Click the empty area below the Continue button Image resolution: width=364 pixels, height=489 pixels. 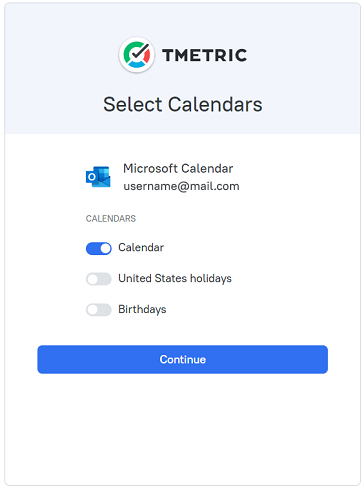point(182,428)
